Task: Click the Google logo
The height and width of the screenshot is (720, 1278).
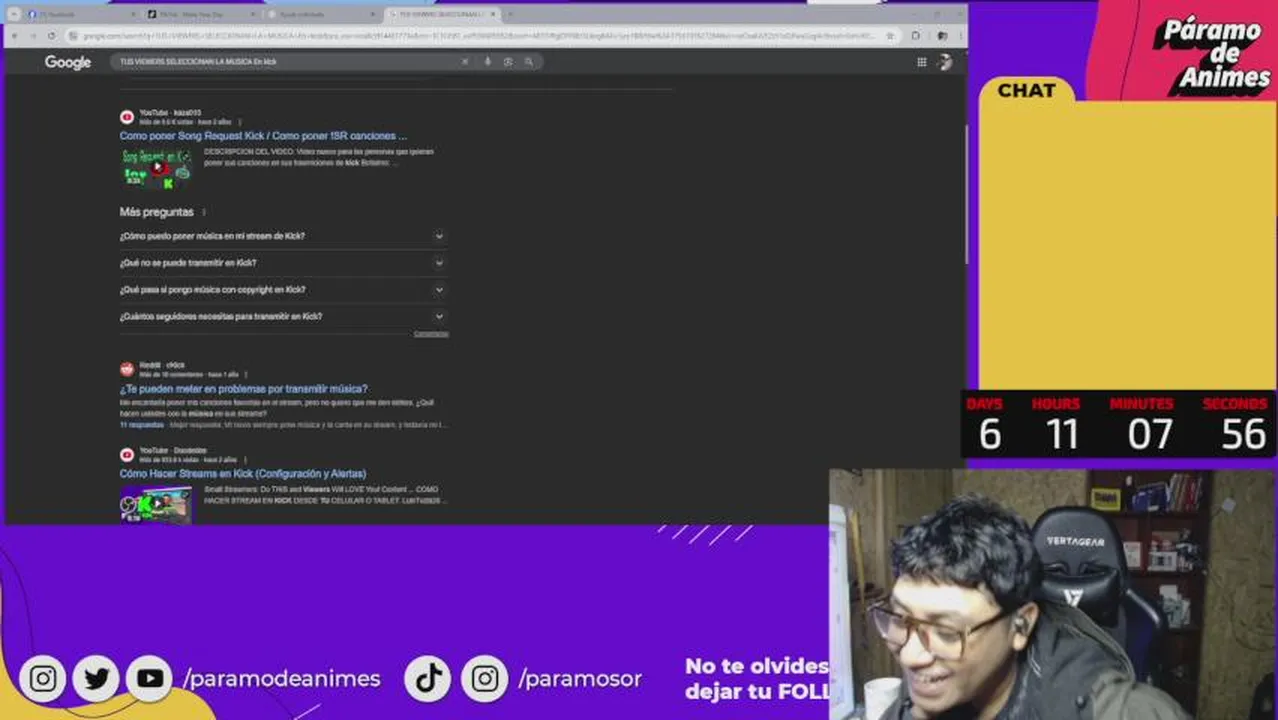Action: (67, 62)
